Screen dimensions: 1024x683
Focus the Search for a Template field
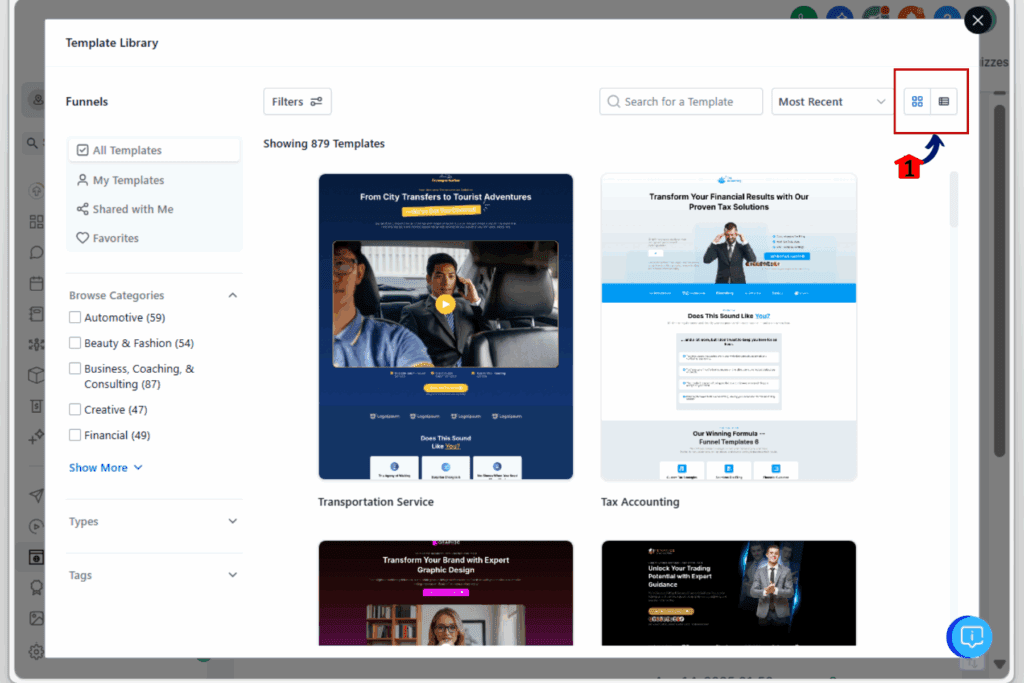[x=680, y=101]
